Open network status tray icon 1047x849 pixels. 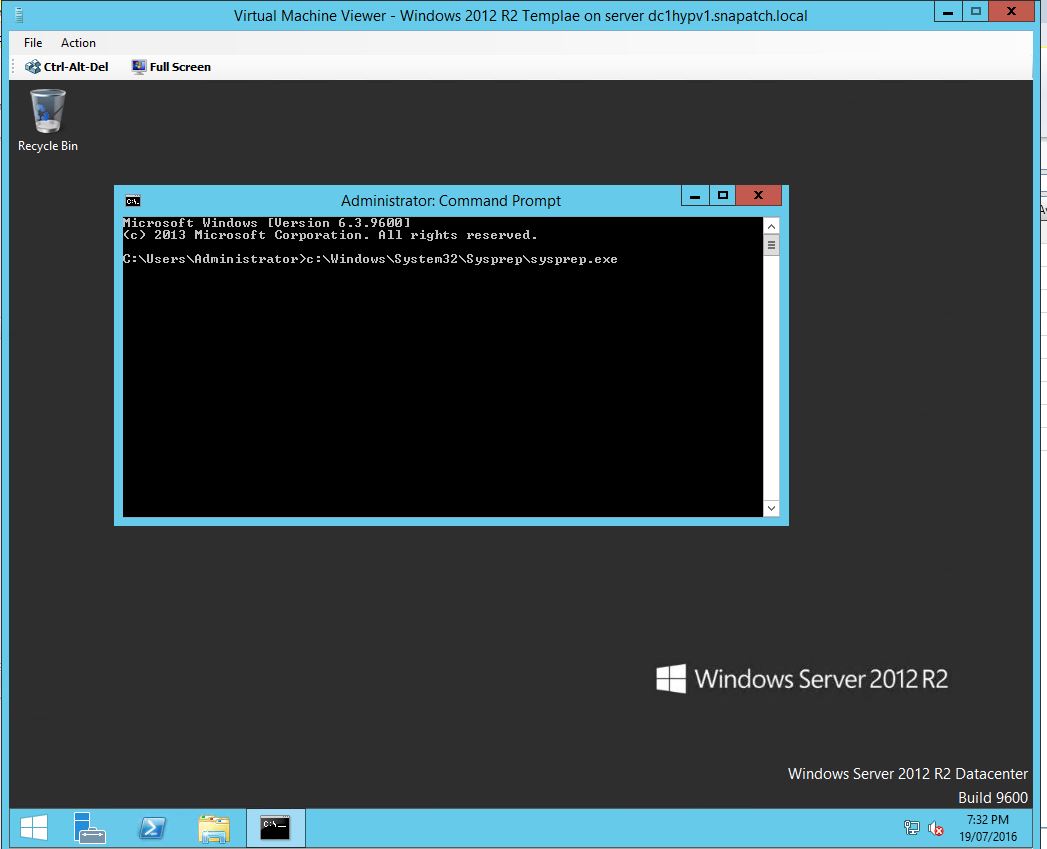tap(911, 828)
